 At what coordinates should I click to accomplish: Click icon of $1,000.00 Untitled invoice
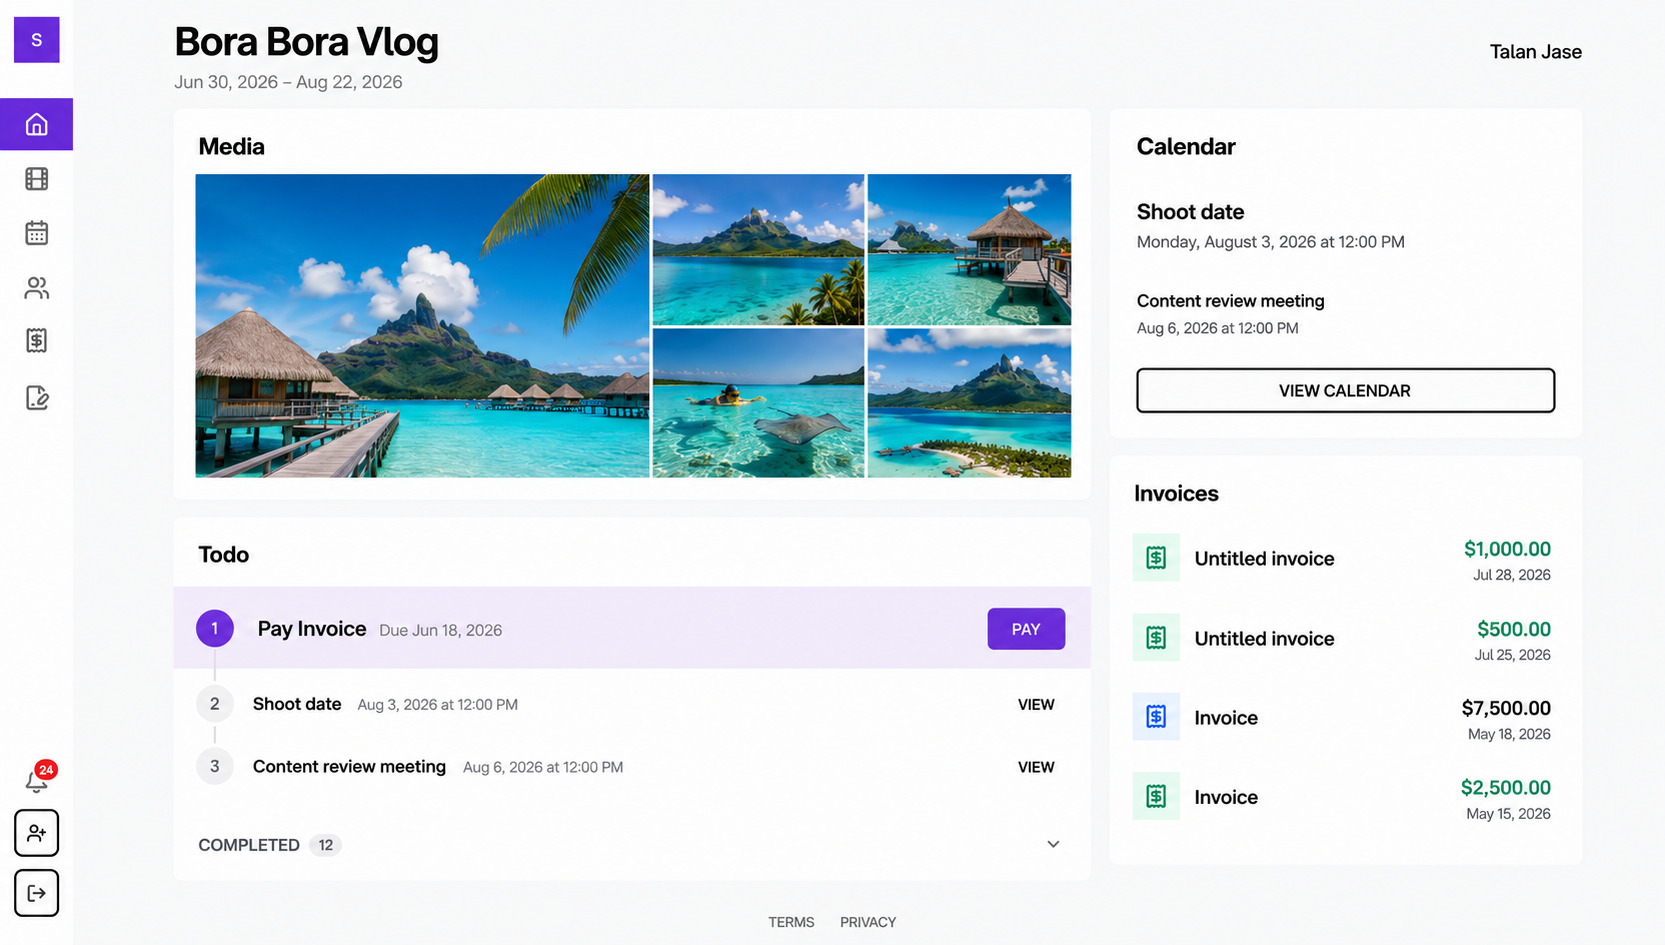pos(1156,558)
